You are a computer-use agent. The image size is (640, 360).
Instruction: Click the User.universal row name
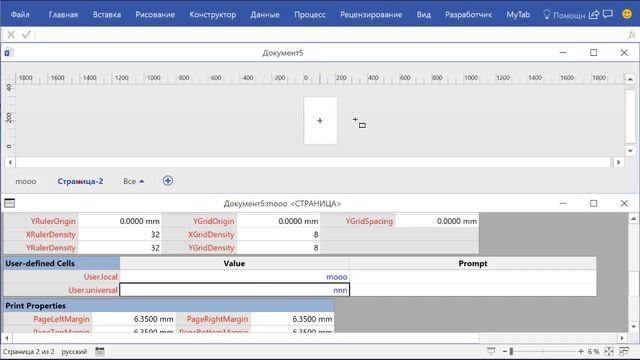(x=62, y=290)
